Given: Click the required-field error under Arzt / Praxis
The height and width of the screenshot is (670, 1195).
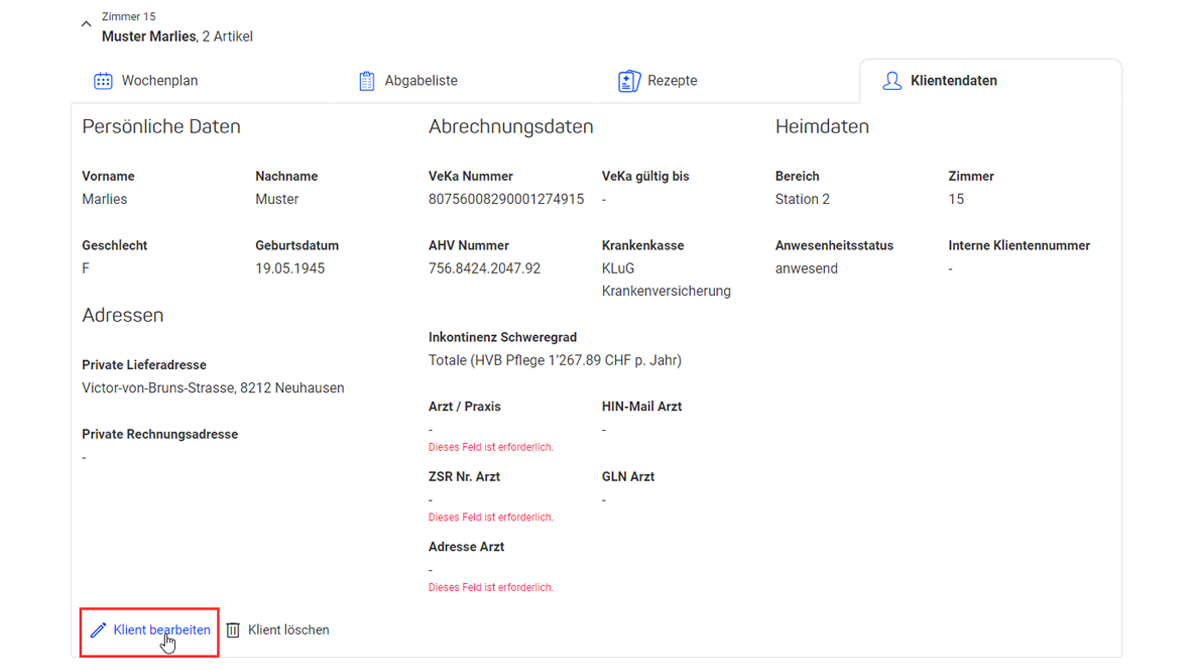Looking at the screenshot, I should (x=491, y=447).
